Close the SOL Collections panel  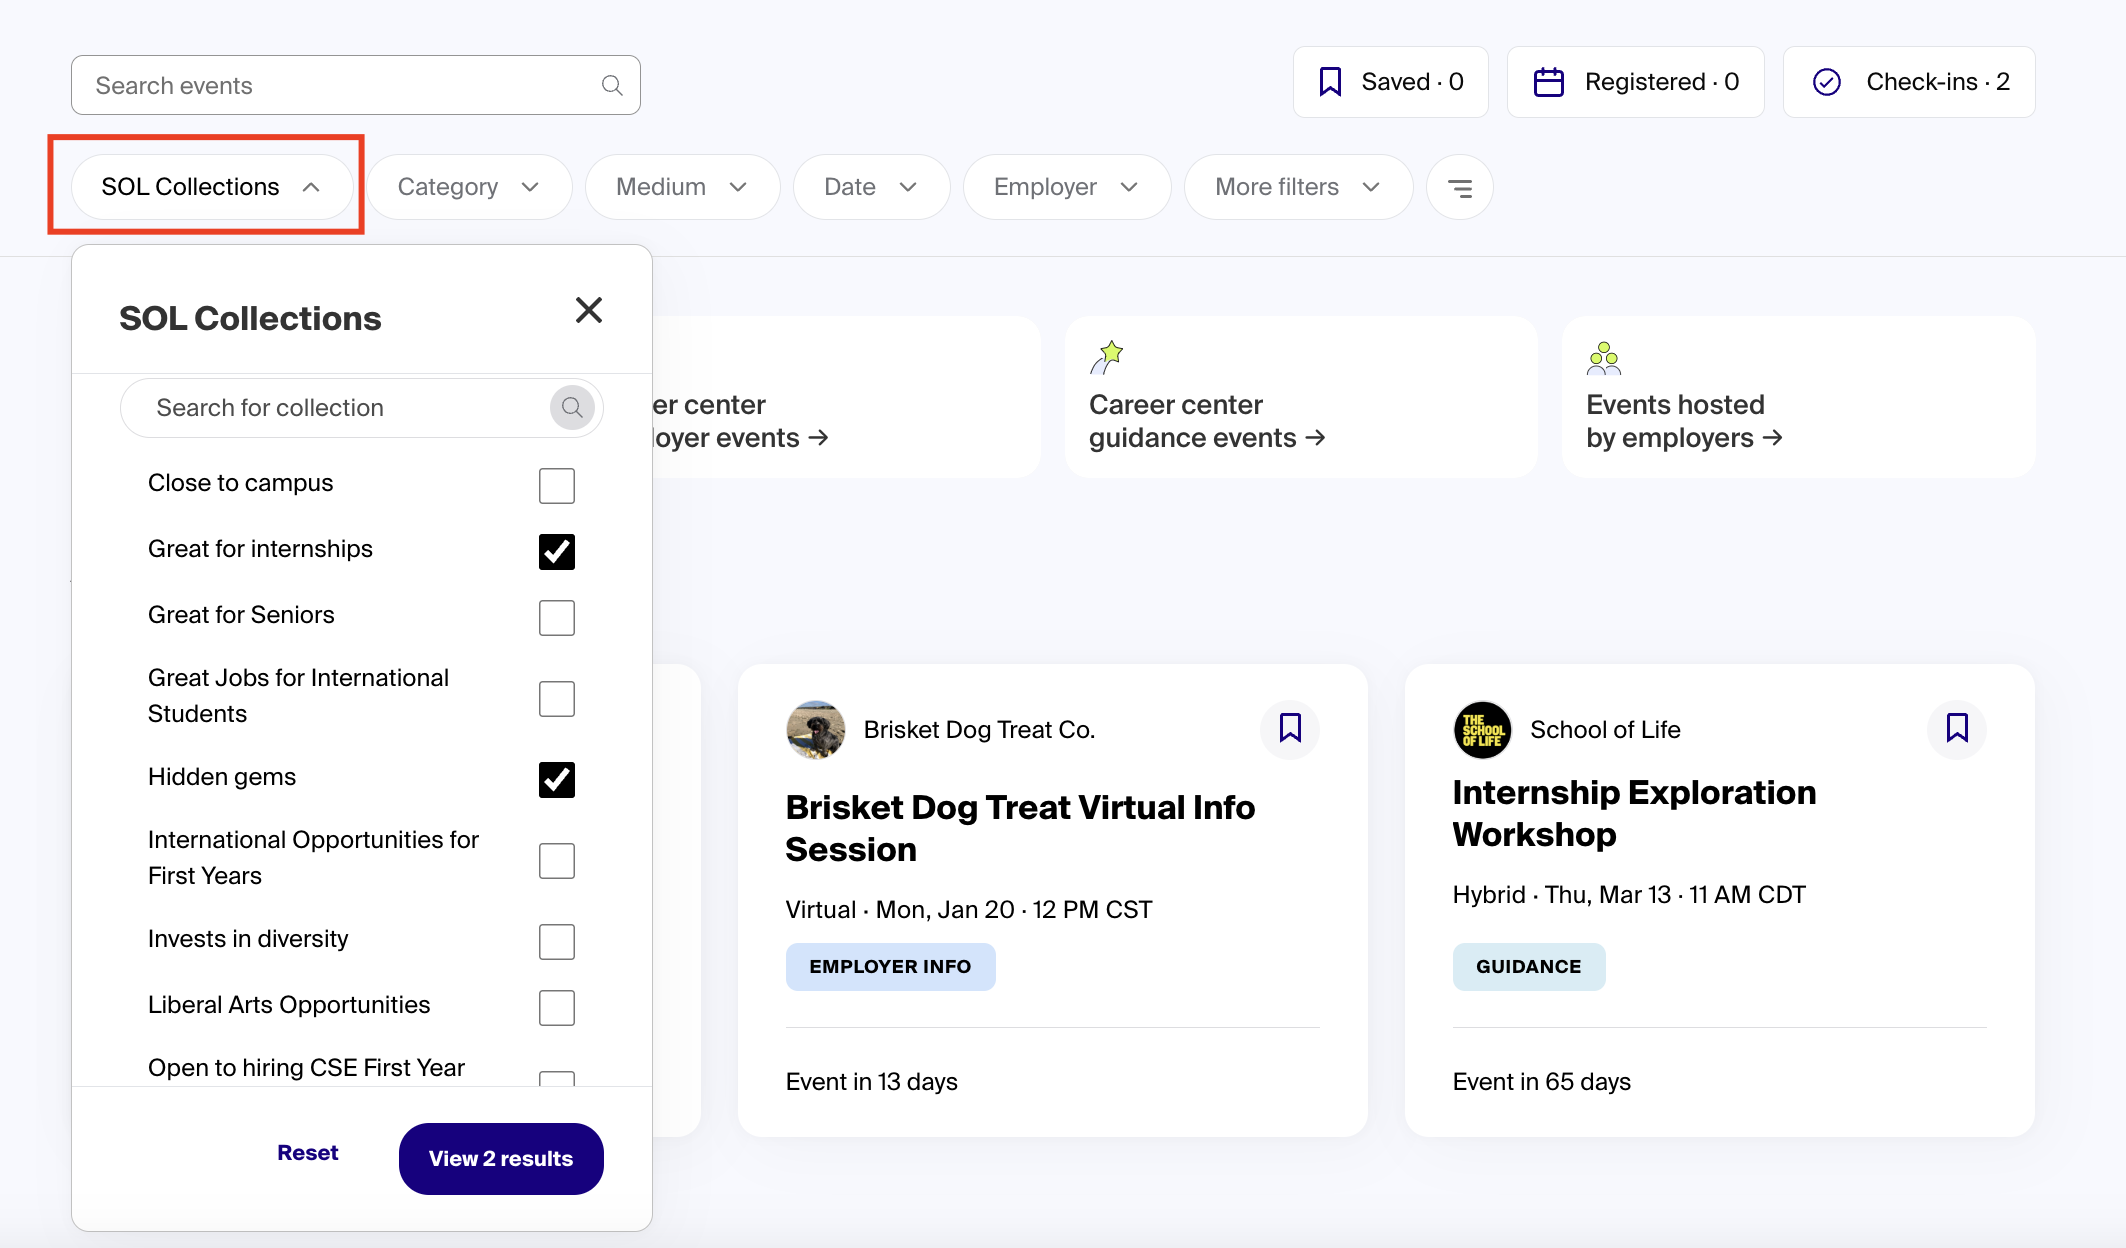[x=589, y=310]
